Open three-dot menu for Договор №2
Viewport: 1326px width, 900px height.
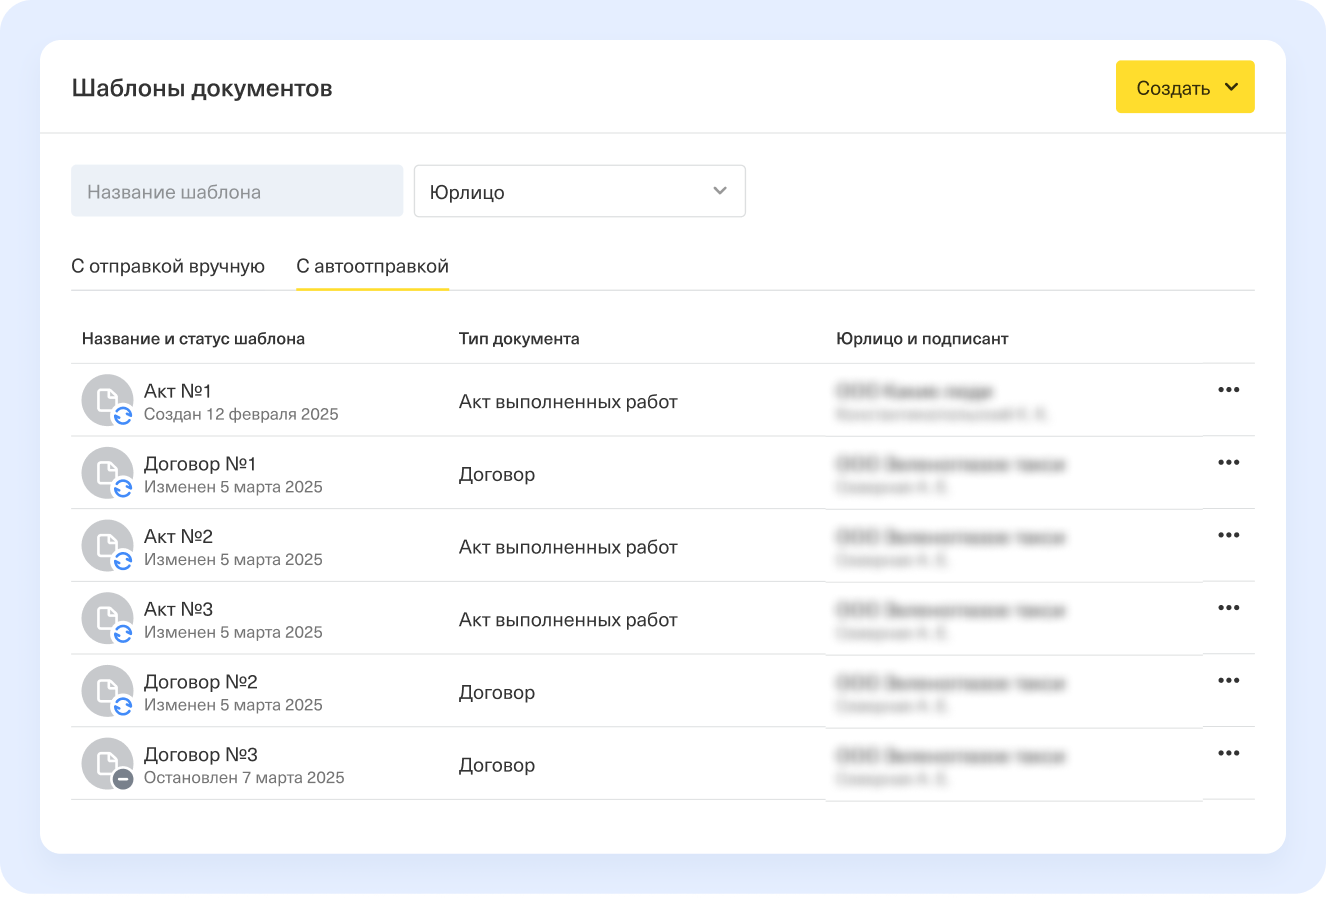(1228, 681)
